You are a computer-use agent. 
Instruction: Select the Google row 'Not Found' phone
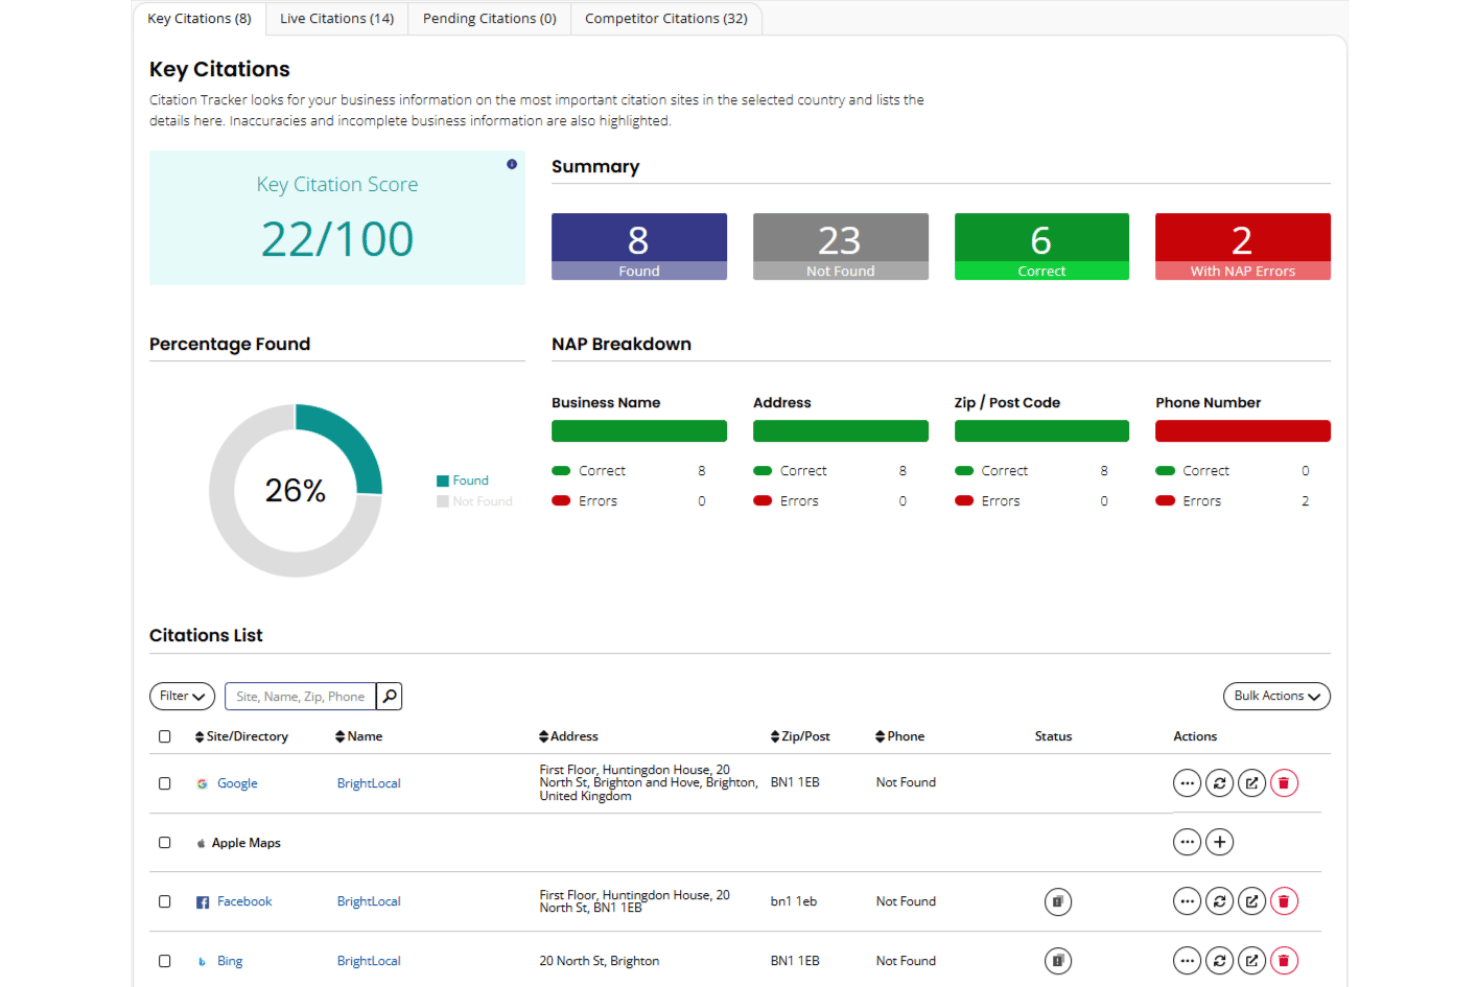906,782
